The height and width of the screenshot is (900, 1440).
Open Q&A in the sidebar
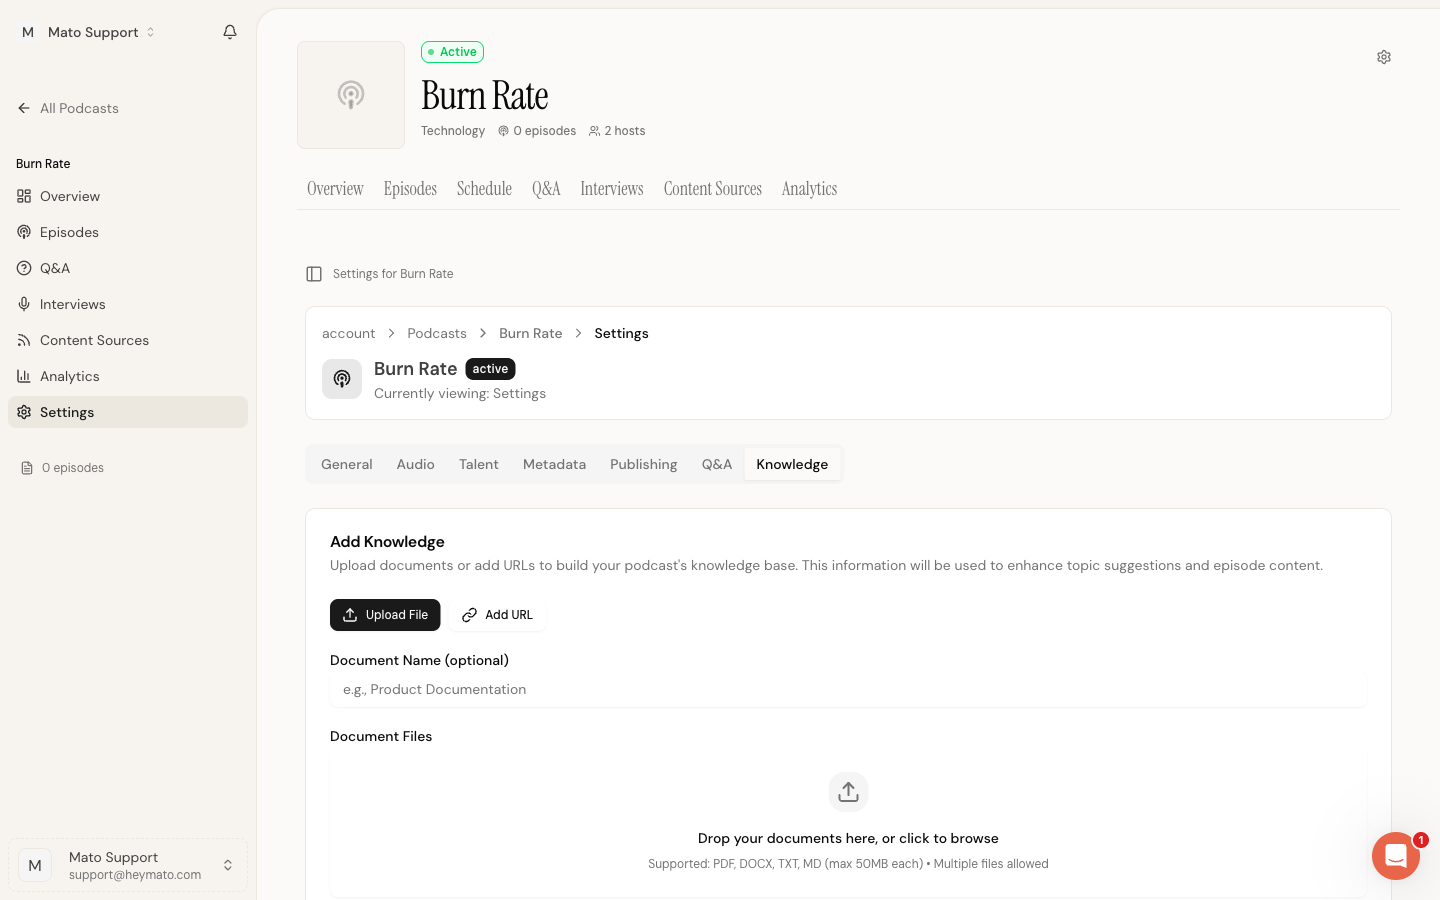128,268
